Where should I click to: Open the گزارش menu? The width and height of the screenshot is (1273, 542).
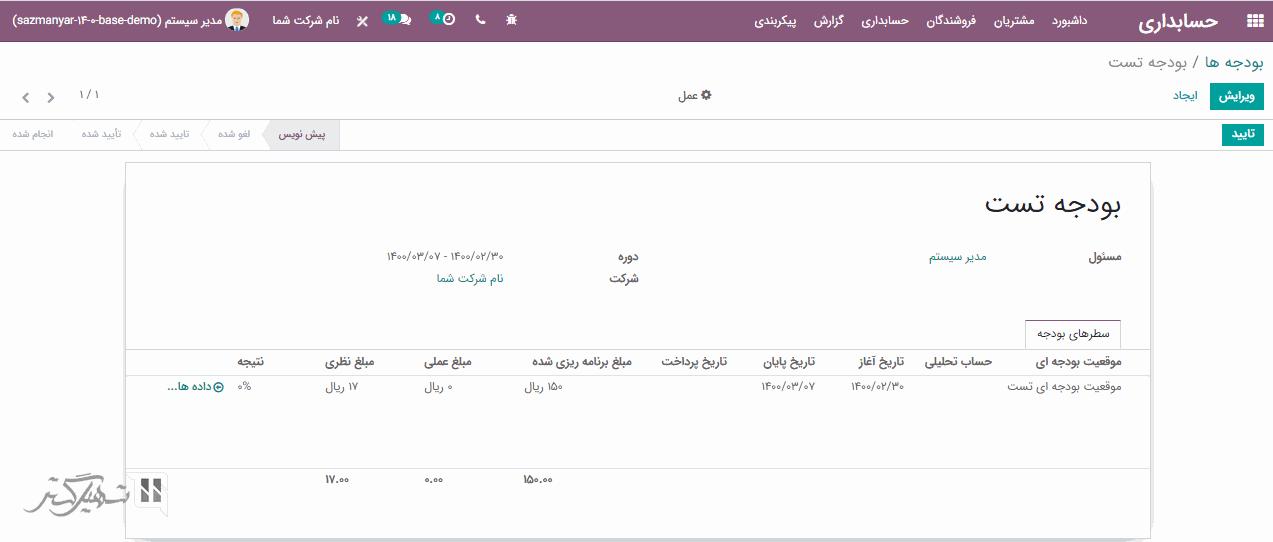(830, 21)
